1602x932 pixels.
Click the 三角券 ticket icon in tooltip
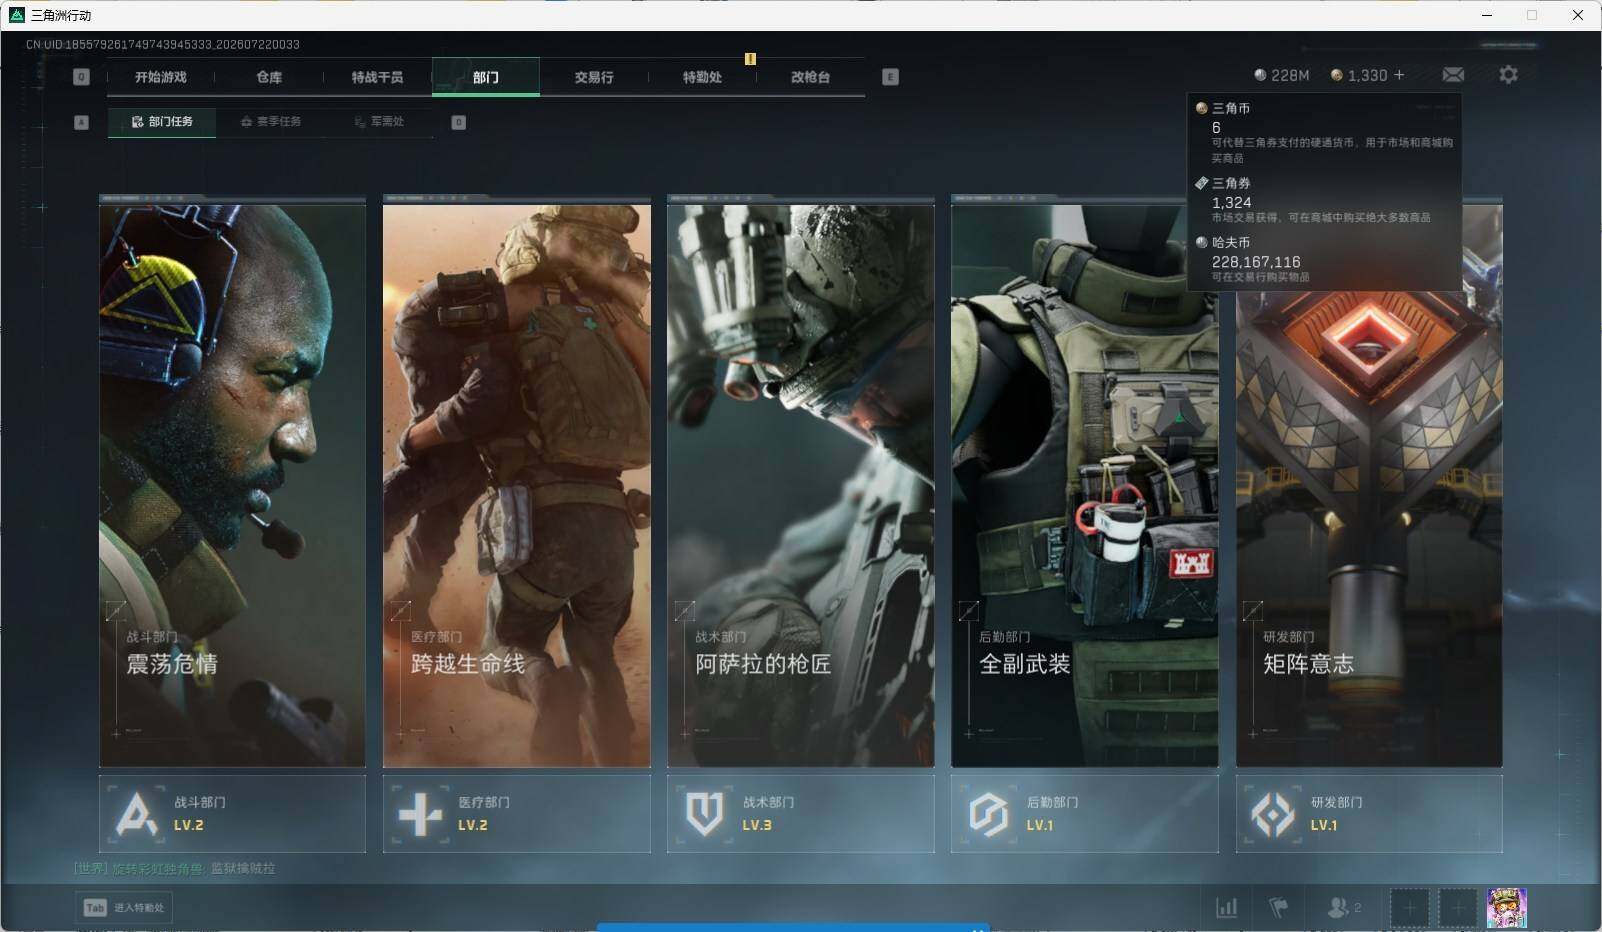tap(1202, 183)
